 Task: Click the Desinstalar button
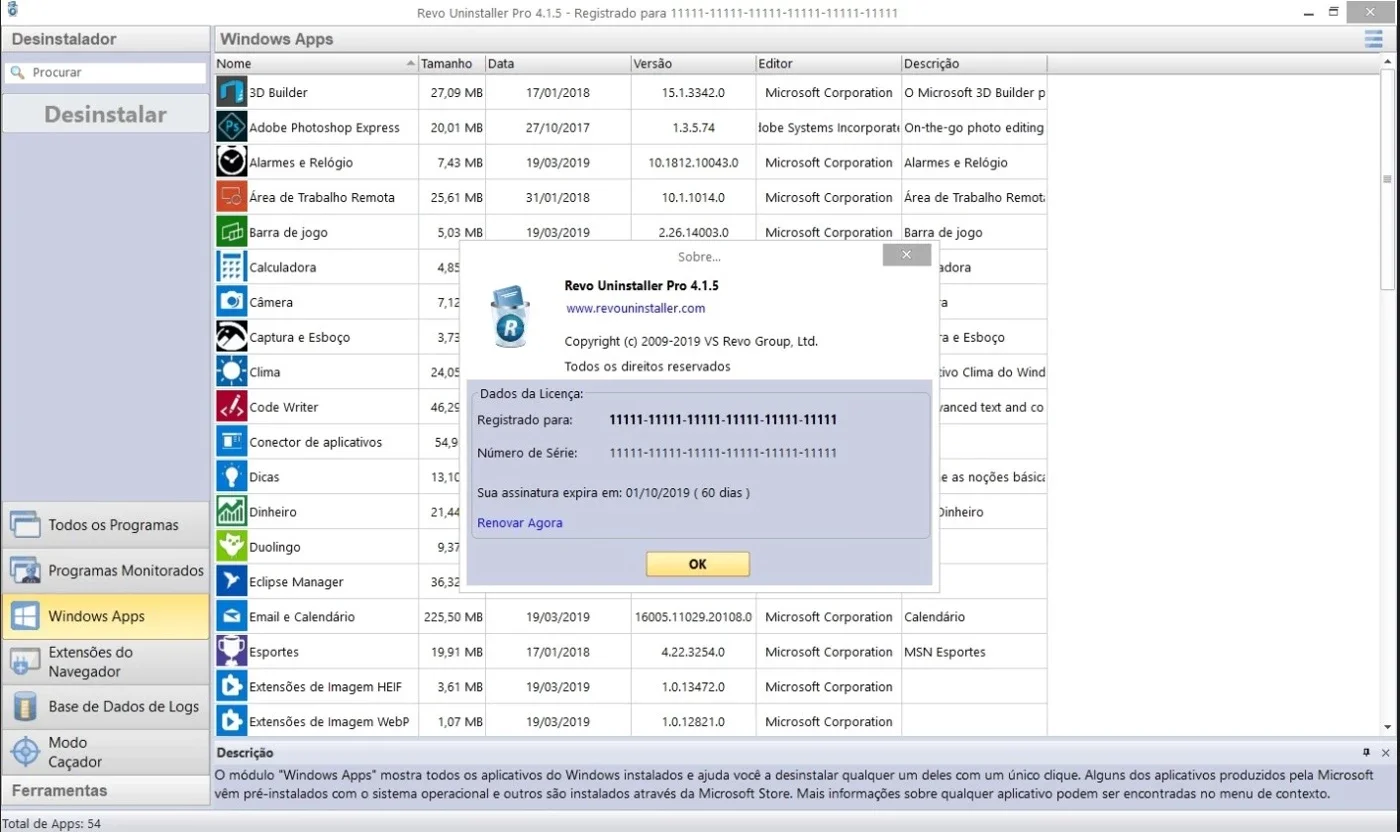point(105,114)
